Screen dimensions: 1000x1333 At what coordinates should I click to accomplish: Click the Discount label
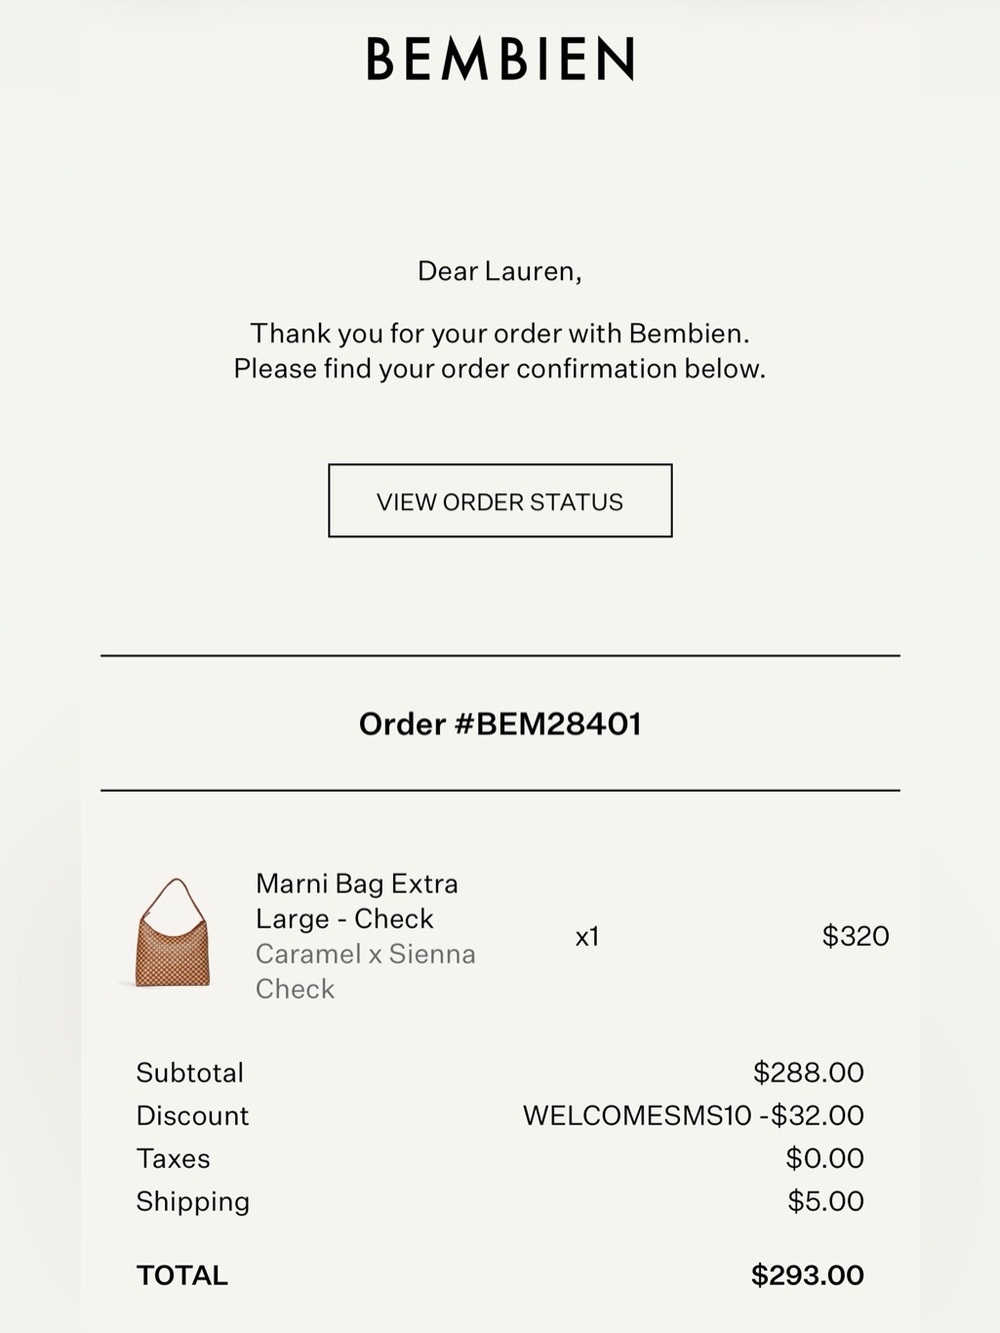click(192, 1116)
